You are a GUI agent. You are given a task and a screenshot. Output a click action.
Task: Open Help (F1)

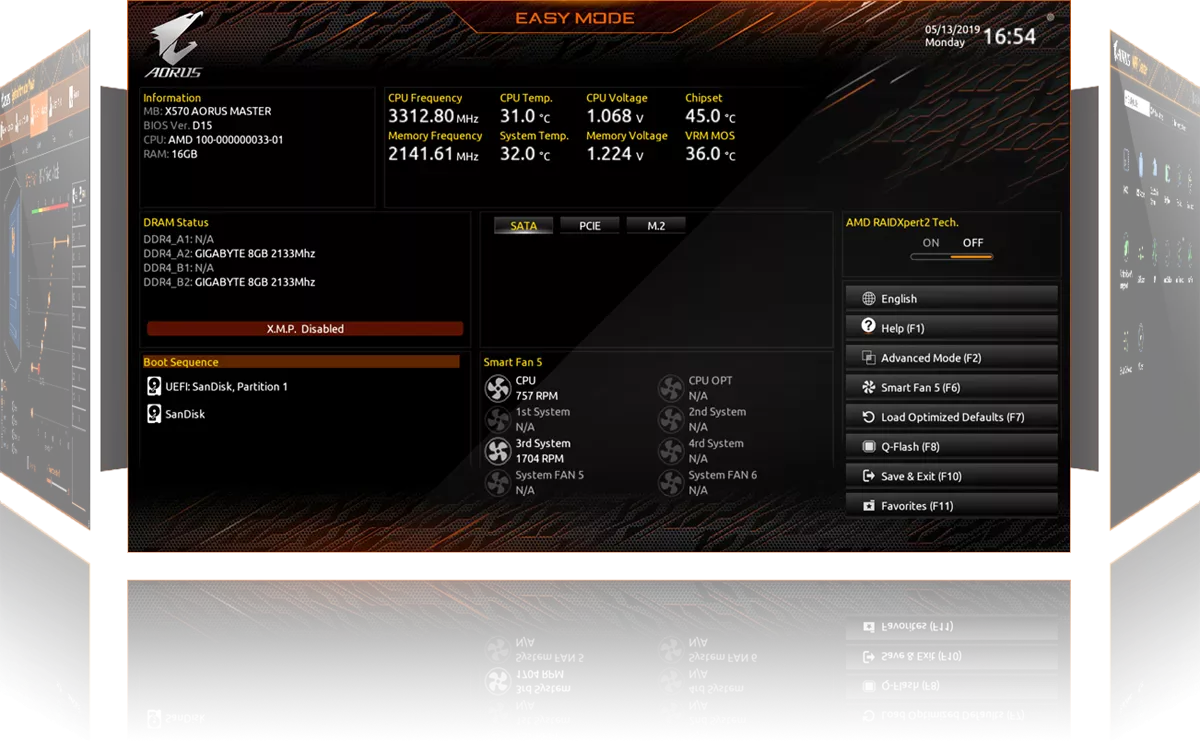click(951, 327)
